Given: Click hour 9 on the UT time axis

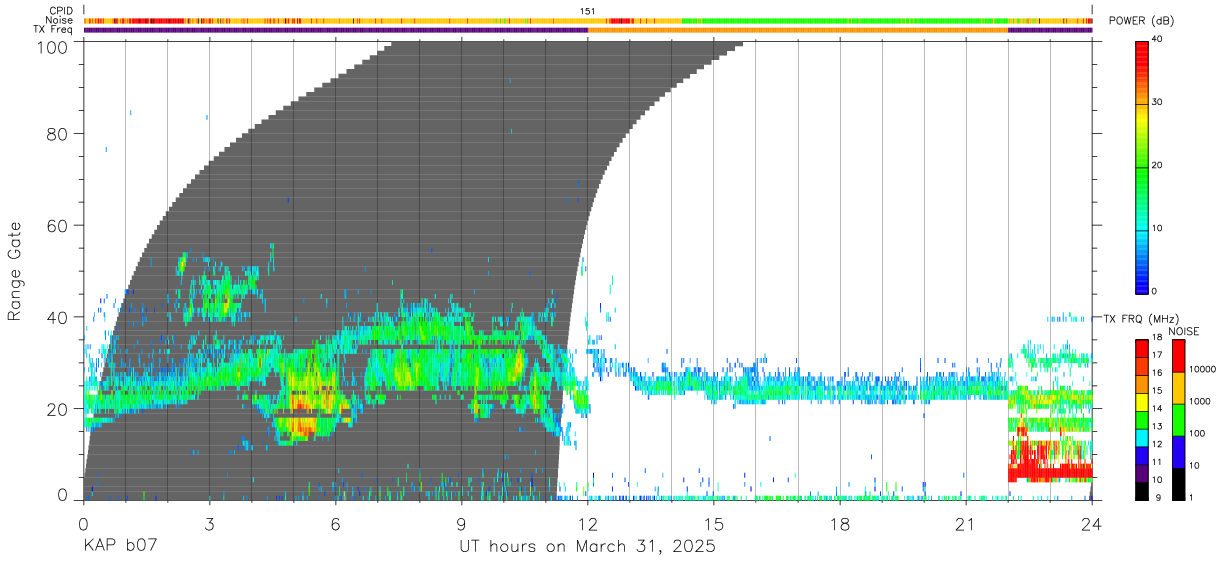Looking at the screenshot, I should tap(461, 524).
